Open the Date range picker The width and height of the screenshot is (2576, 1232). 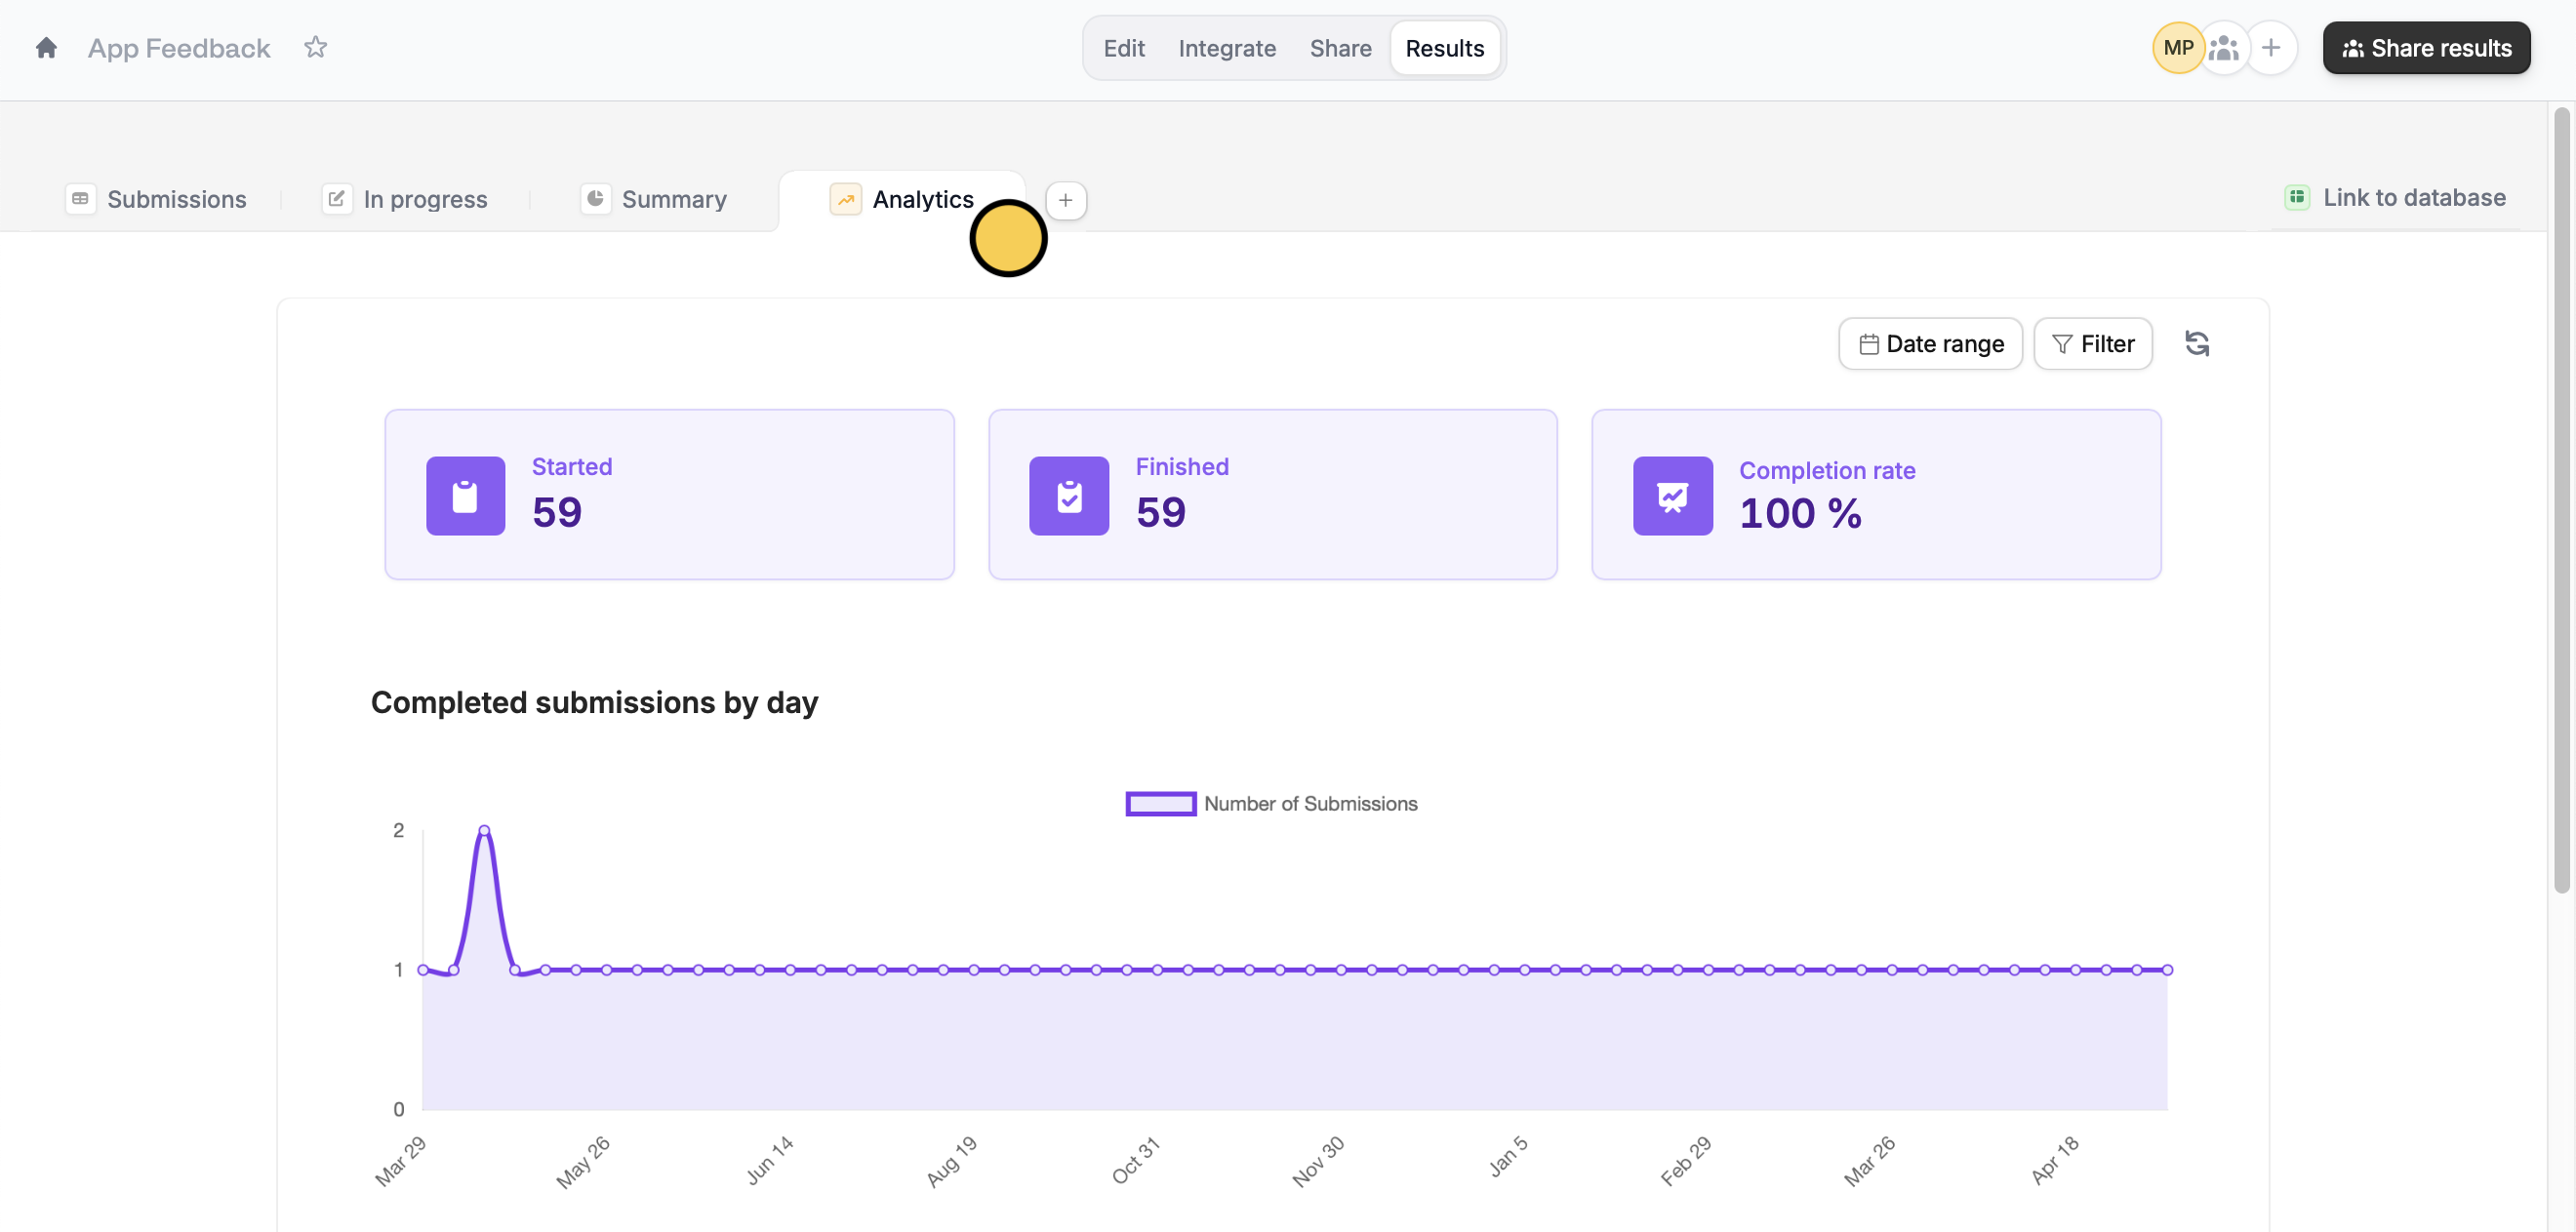point(1930,344)
